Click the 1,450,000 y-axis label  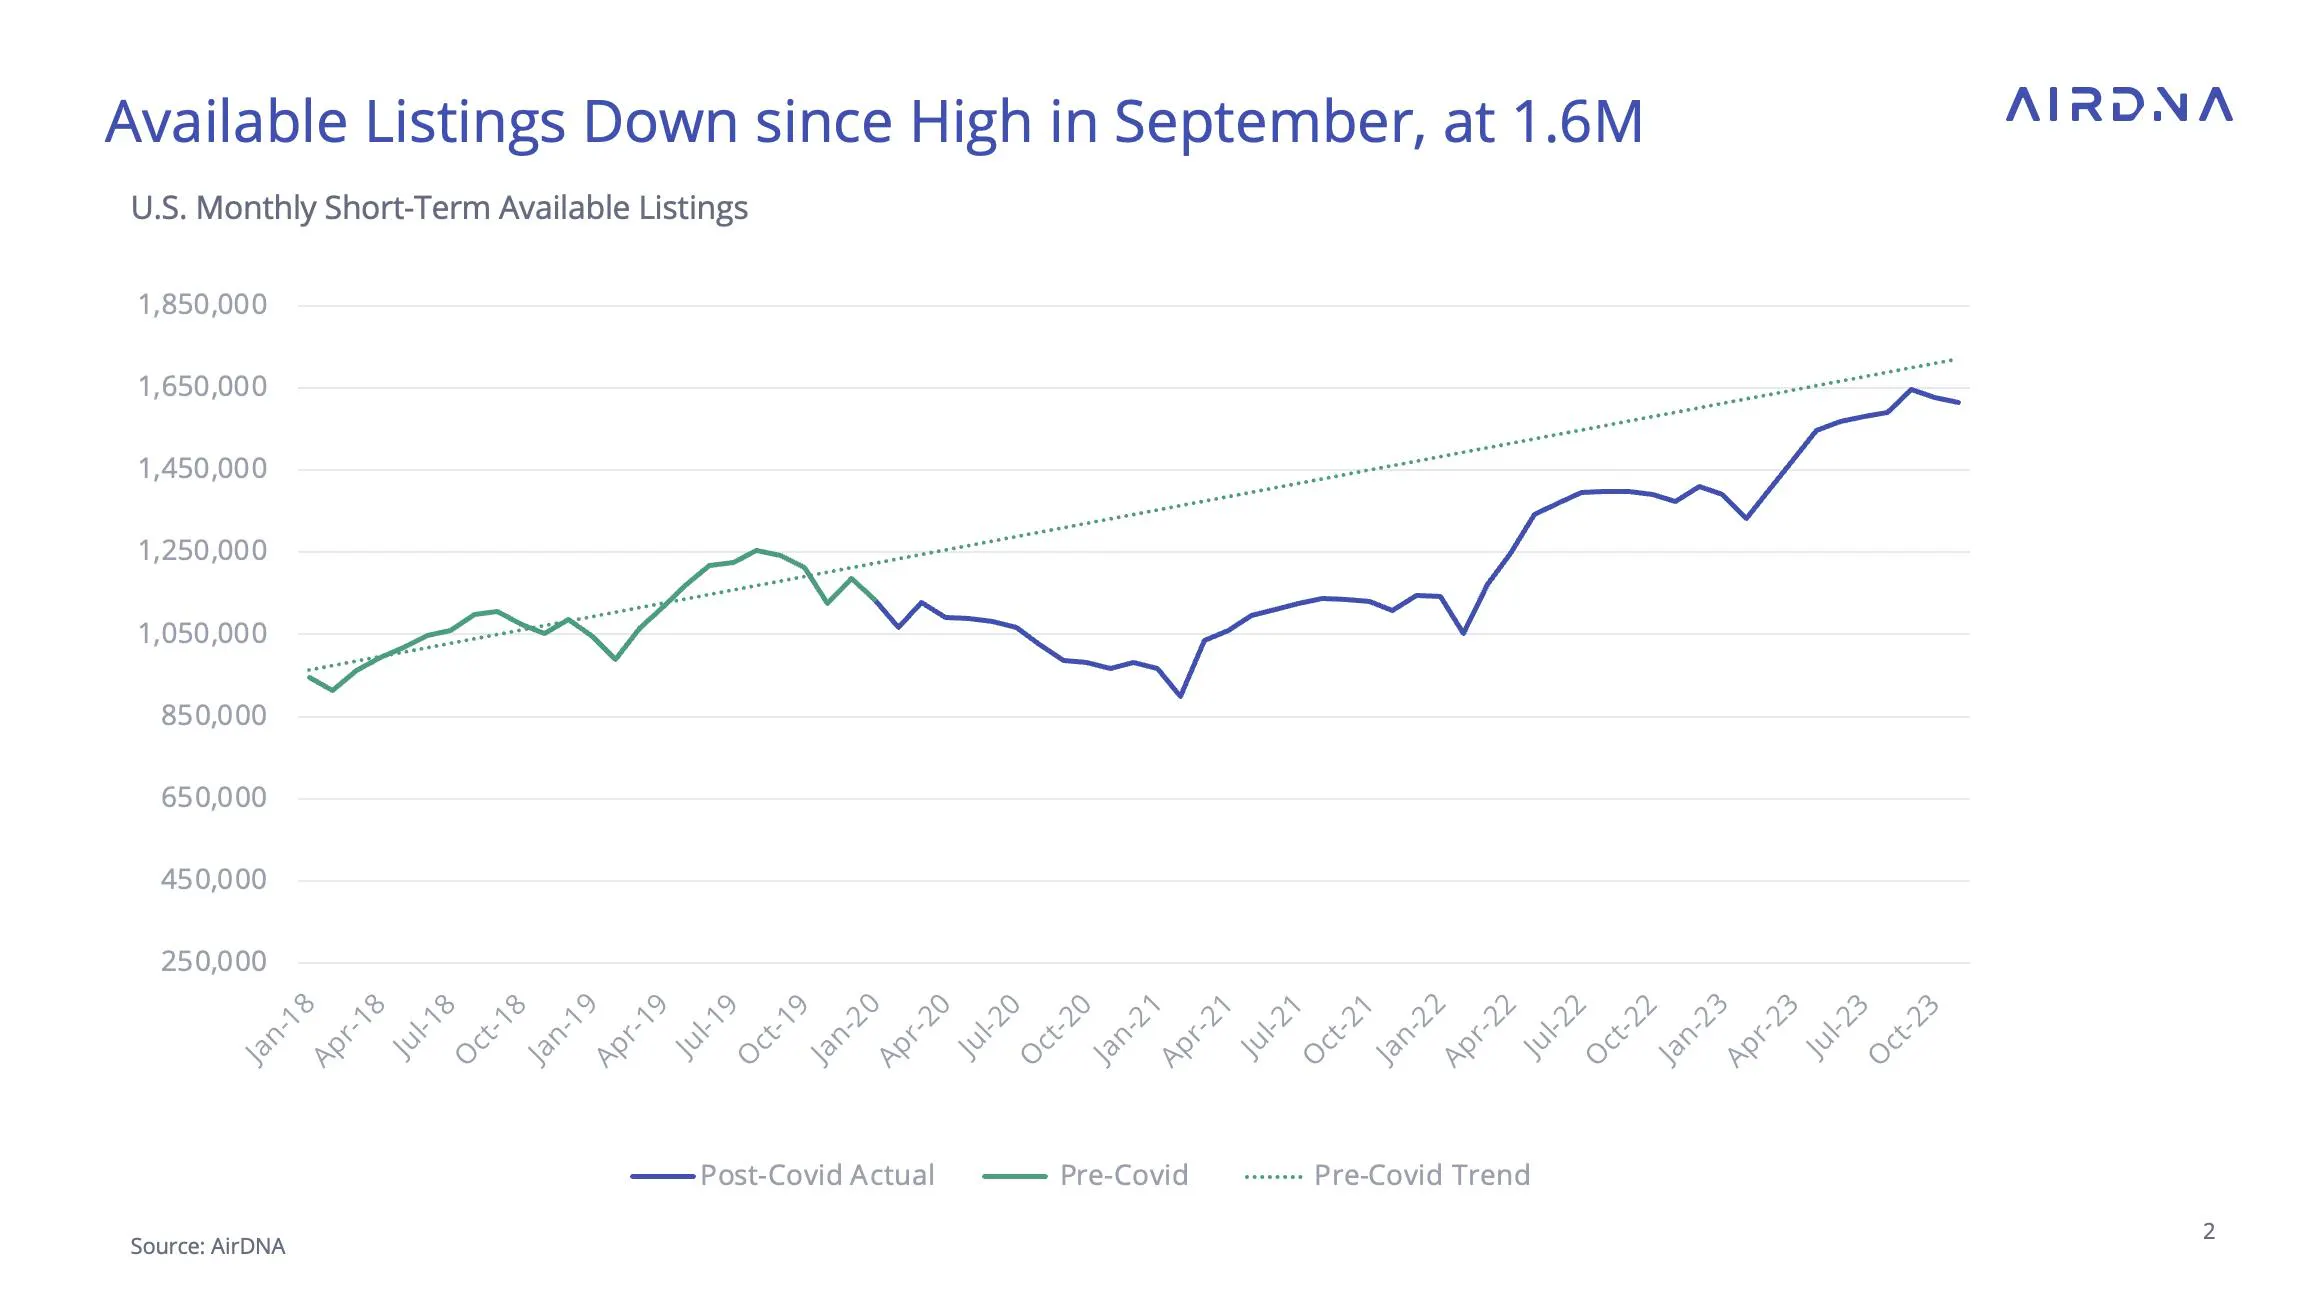(202, 468)
